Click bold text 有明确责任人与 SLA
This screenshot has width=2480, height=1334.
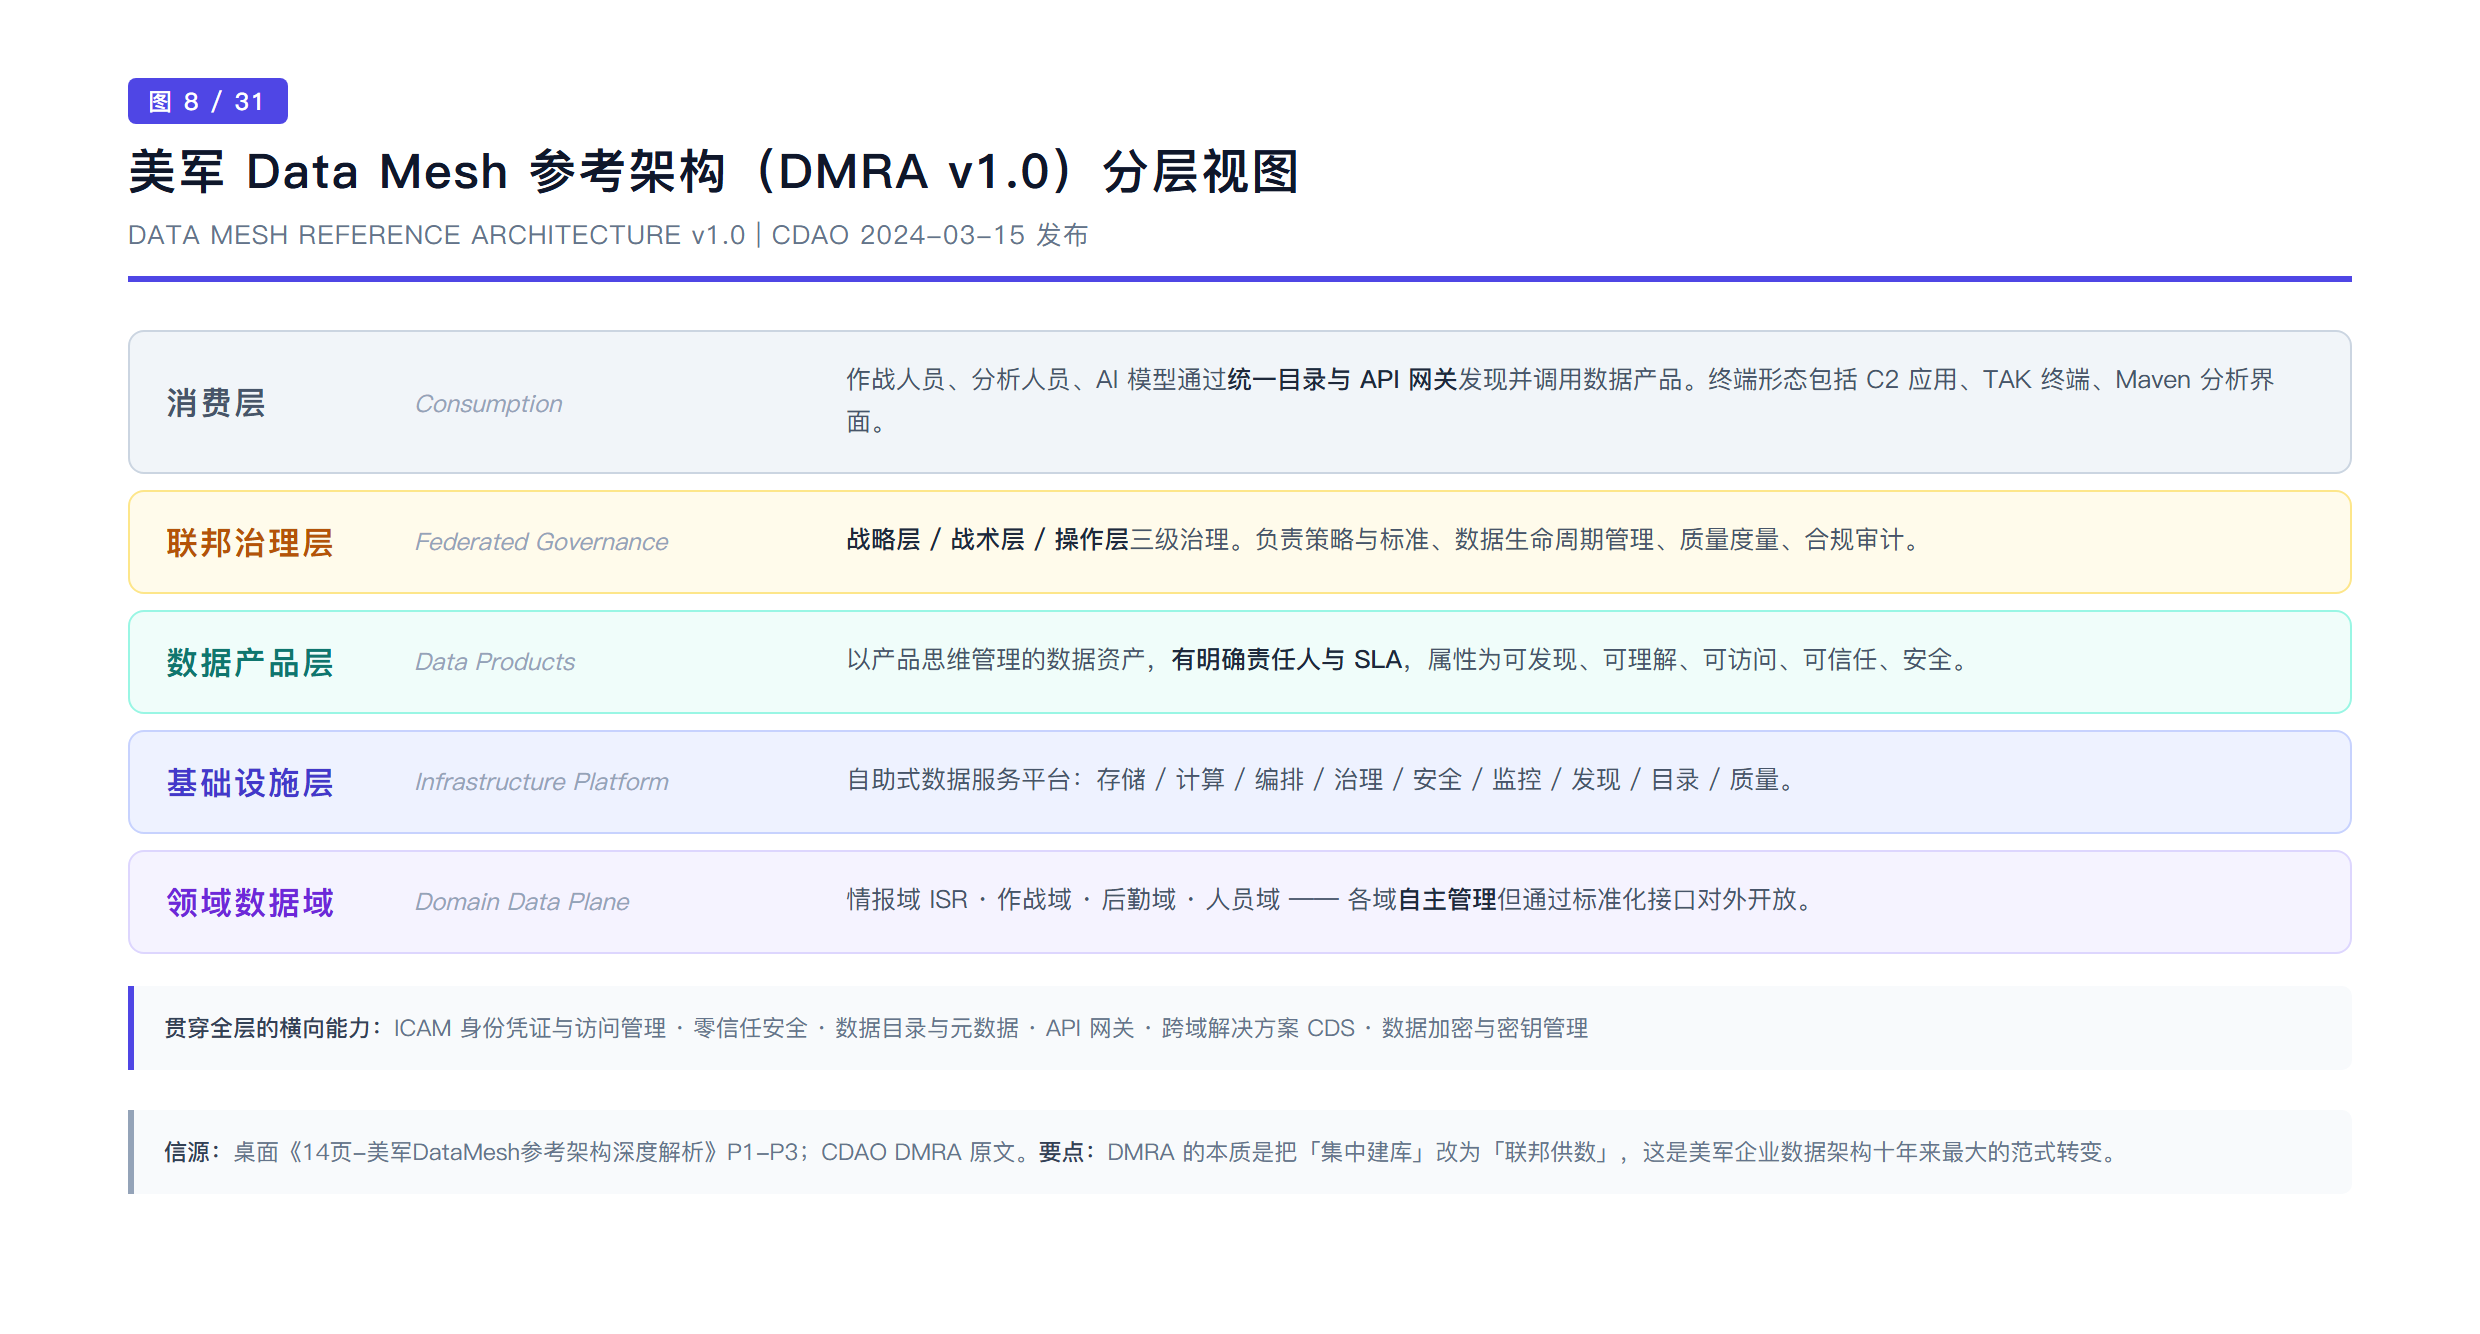pos(1286,660)
